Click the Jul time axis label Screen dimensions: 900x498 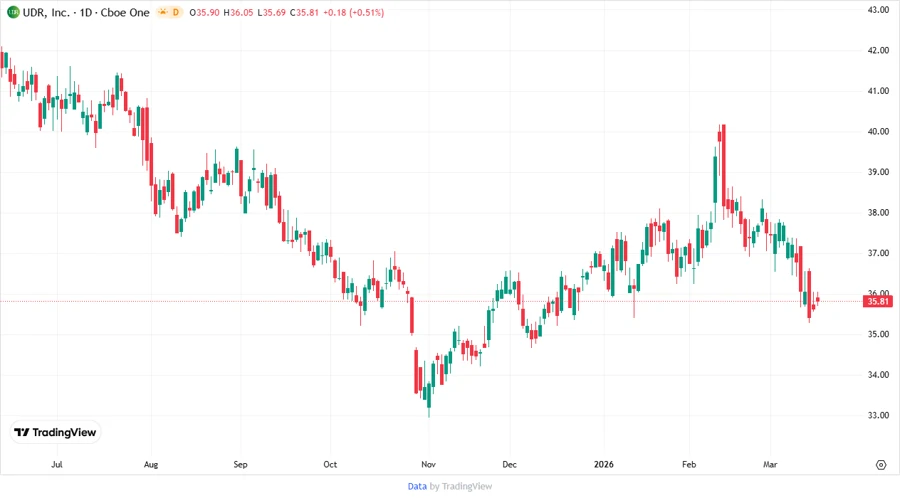57,464
